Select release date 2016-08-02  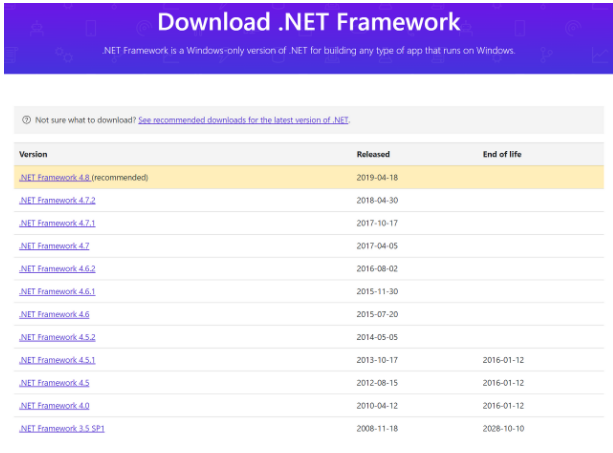(x=377, y=269)
